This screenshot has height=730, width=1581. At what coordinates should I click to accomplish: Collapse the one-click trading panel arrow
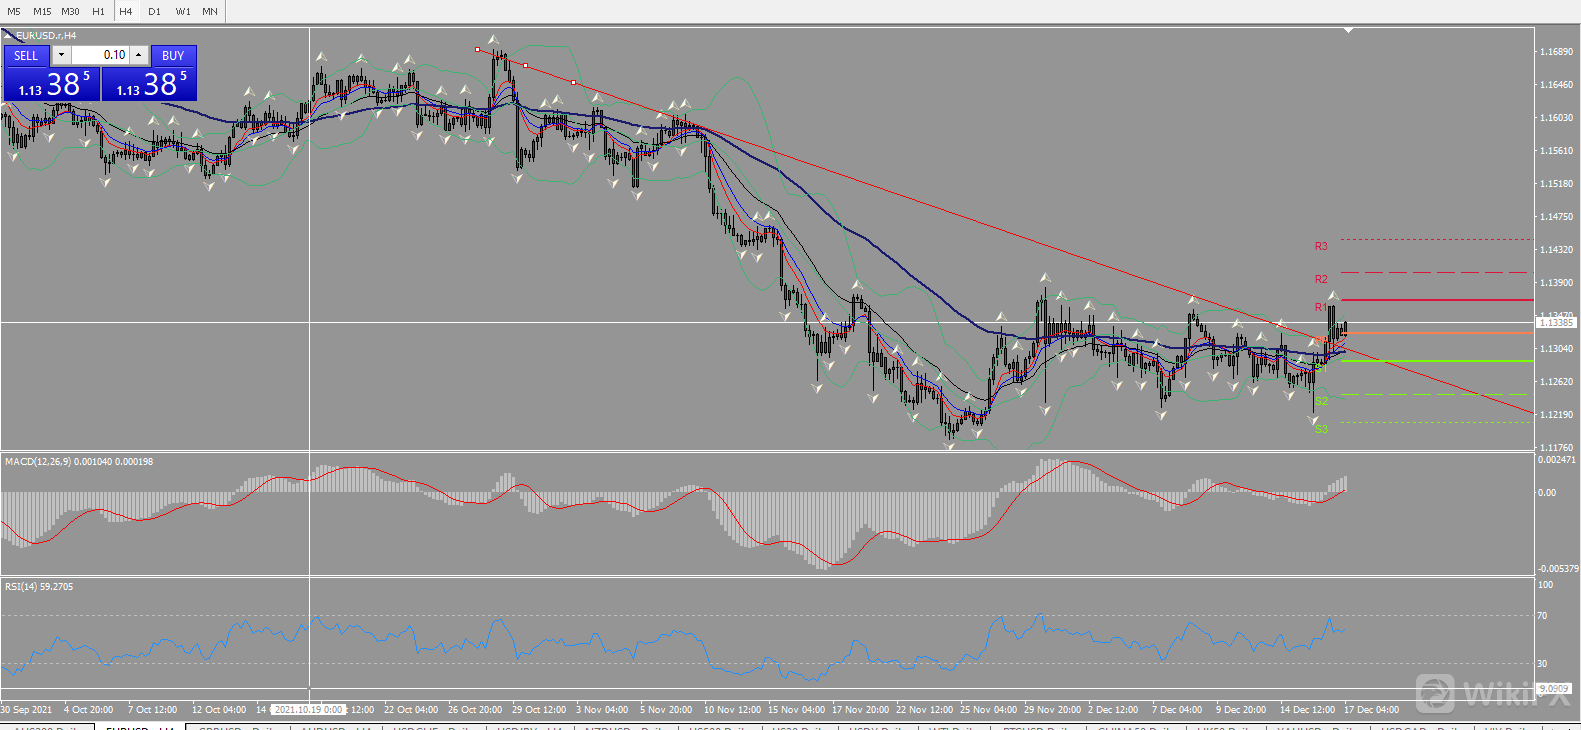click(8, 36)
